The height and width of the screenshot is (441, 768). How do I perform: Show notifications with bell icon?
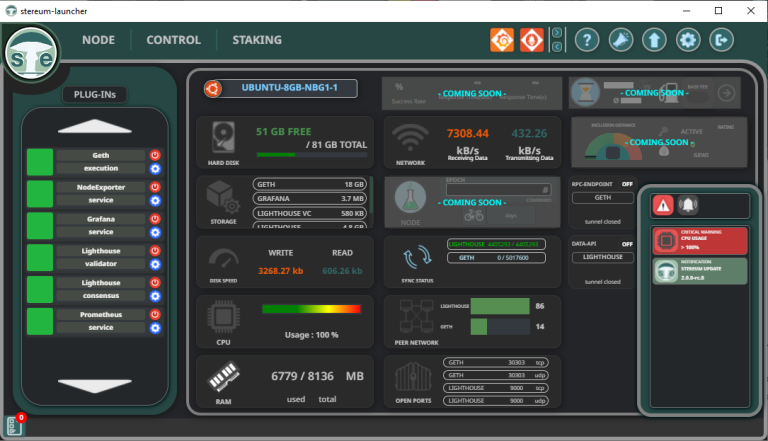click(688, 205)
